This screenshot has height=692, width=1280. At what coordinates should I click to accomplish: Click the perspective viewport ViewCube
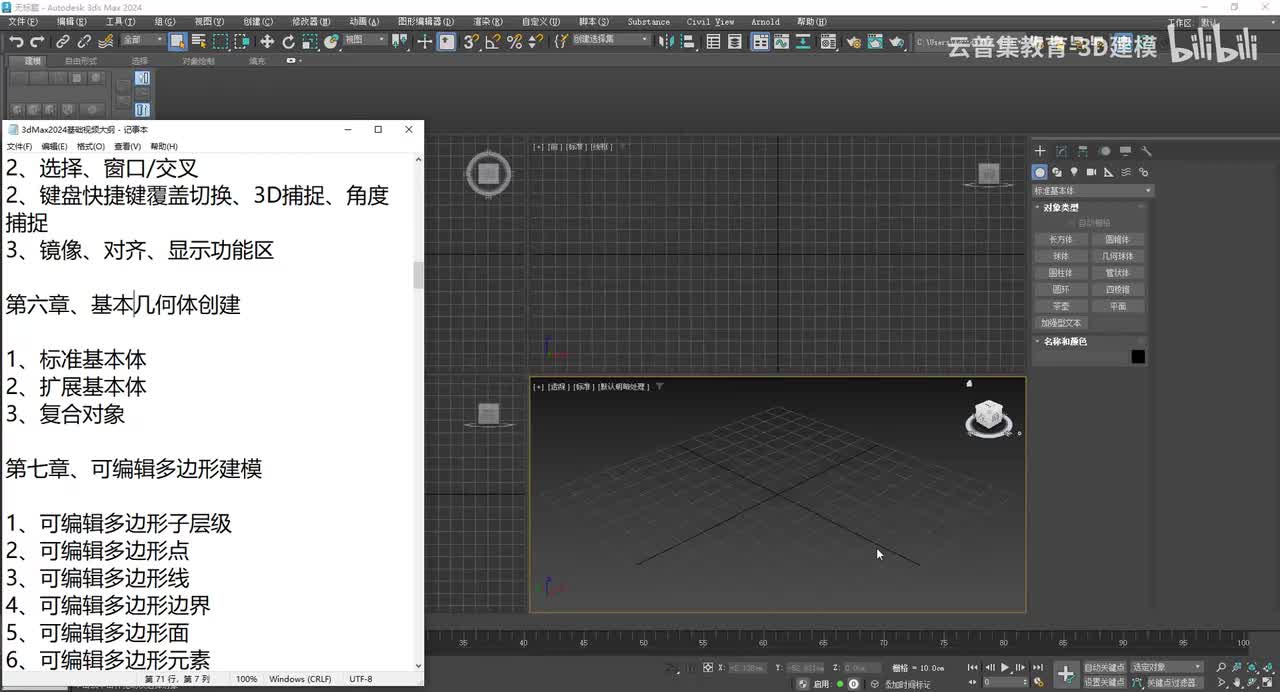[x=989, y=418]
